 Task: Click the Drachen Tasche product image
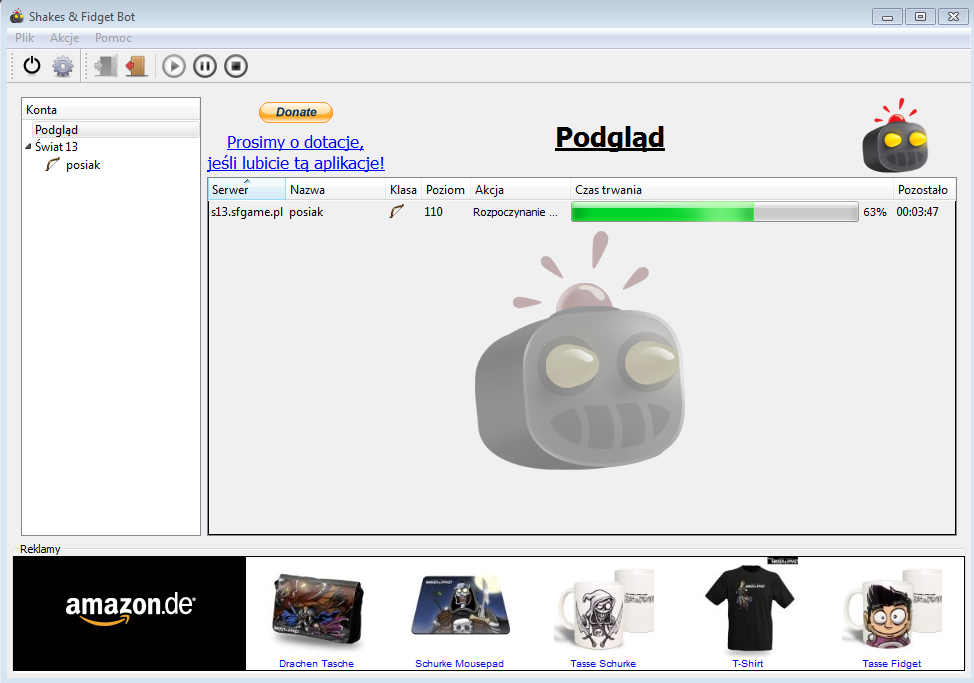[317, 611]
